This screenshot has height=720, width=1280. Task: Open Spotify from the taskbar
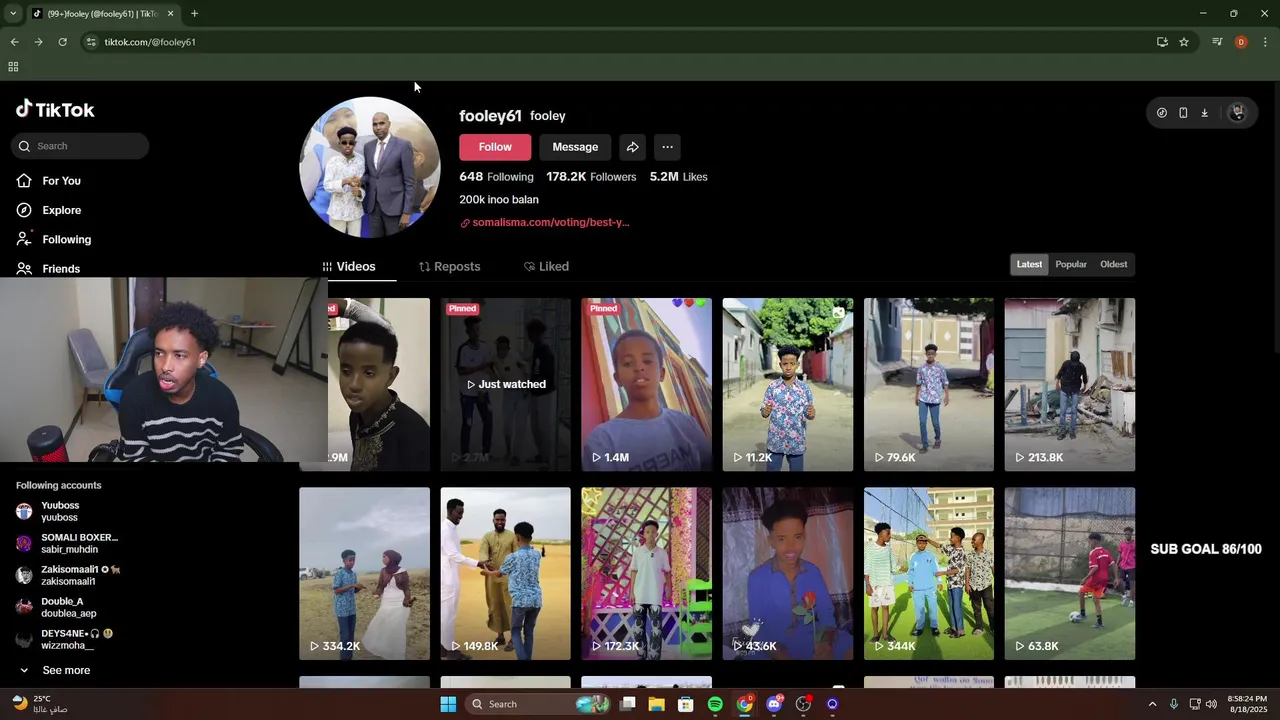(715, 704)
